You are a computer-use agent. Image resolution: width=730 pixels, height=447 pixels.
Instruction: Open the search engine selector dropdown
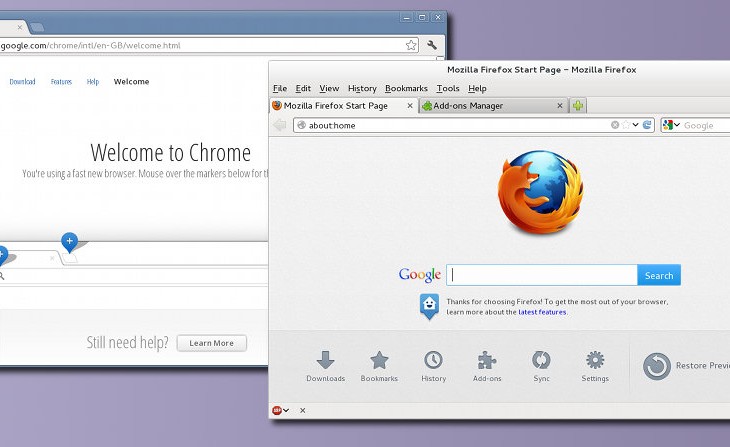(x=671, y=125)
